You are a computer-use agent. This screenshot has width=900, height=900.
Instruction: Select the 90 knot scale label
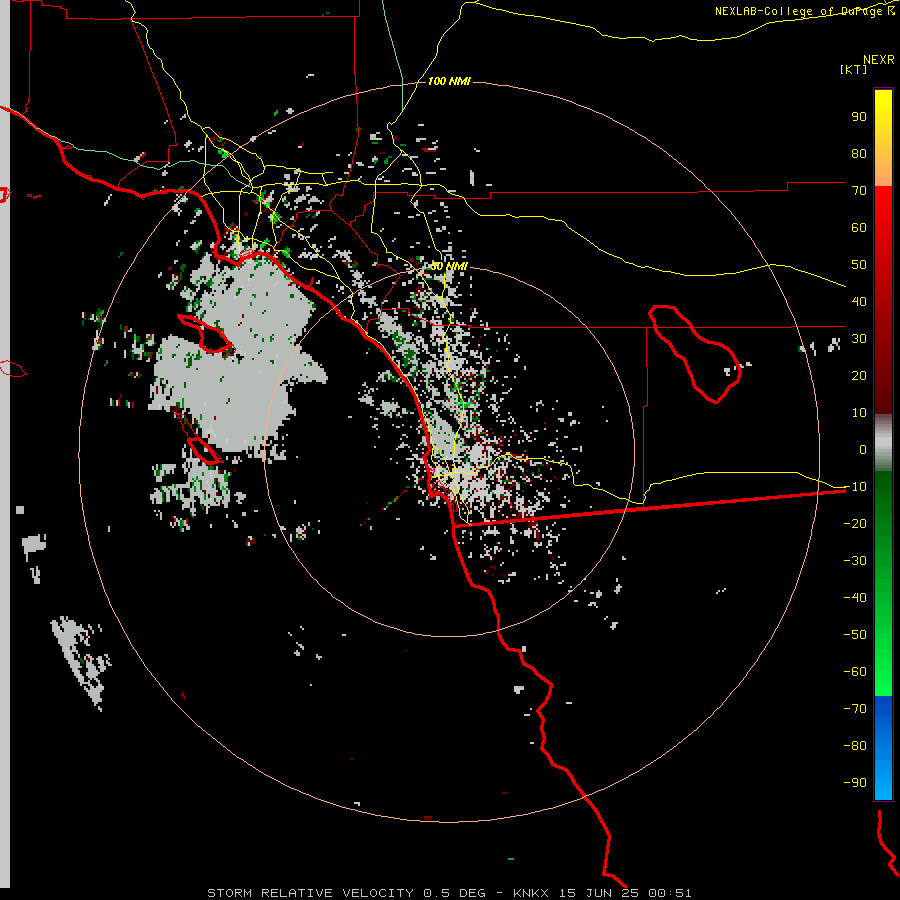(859, 117)
